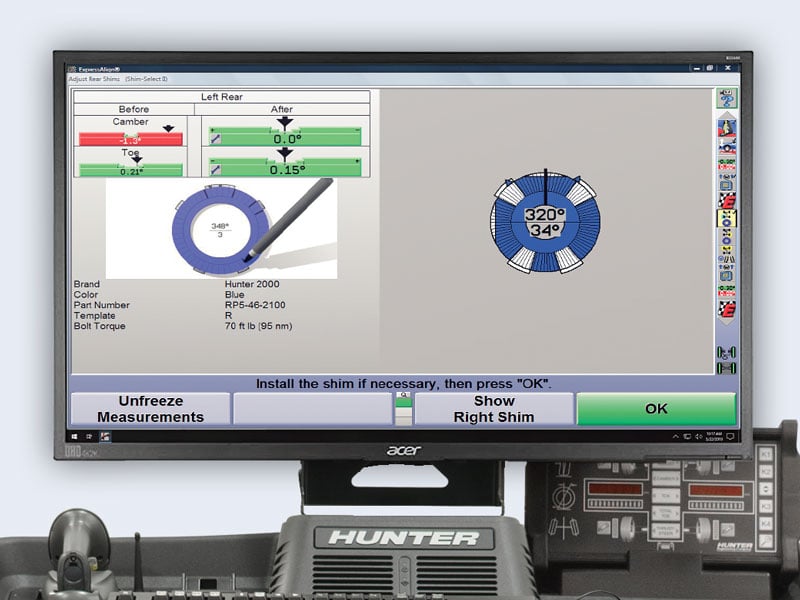This screenshot has height=600, width=800.
Task: Click the network tray icon
Action: pyautogui.click(x=687, y=437)
